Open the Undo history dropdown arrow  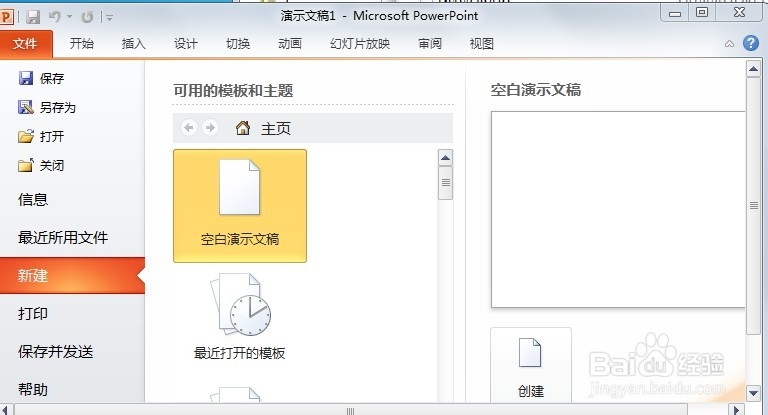pos(70,17)
